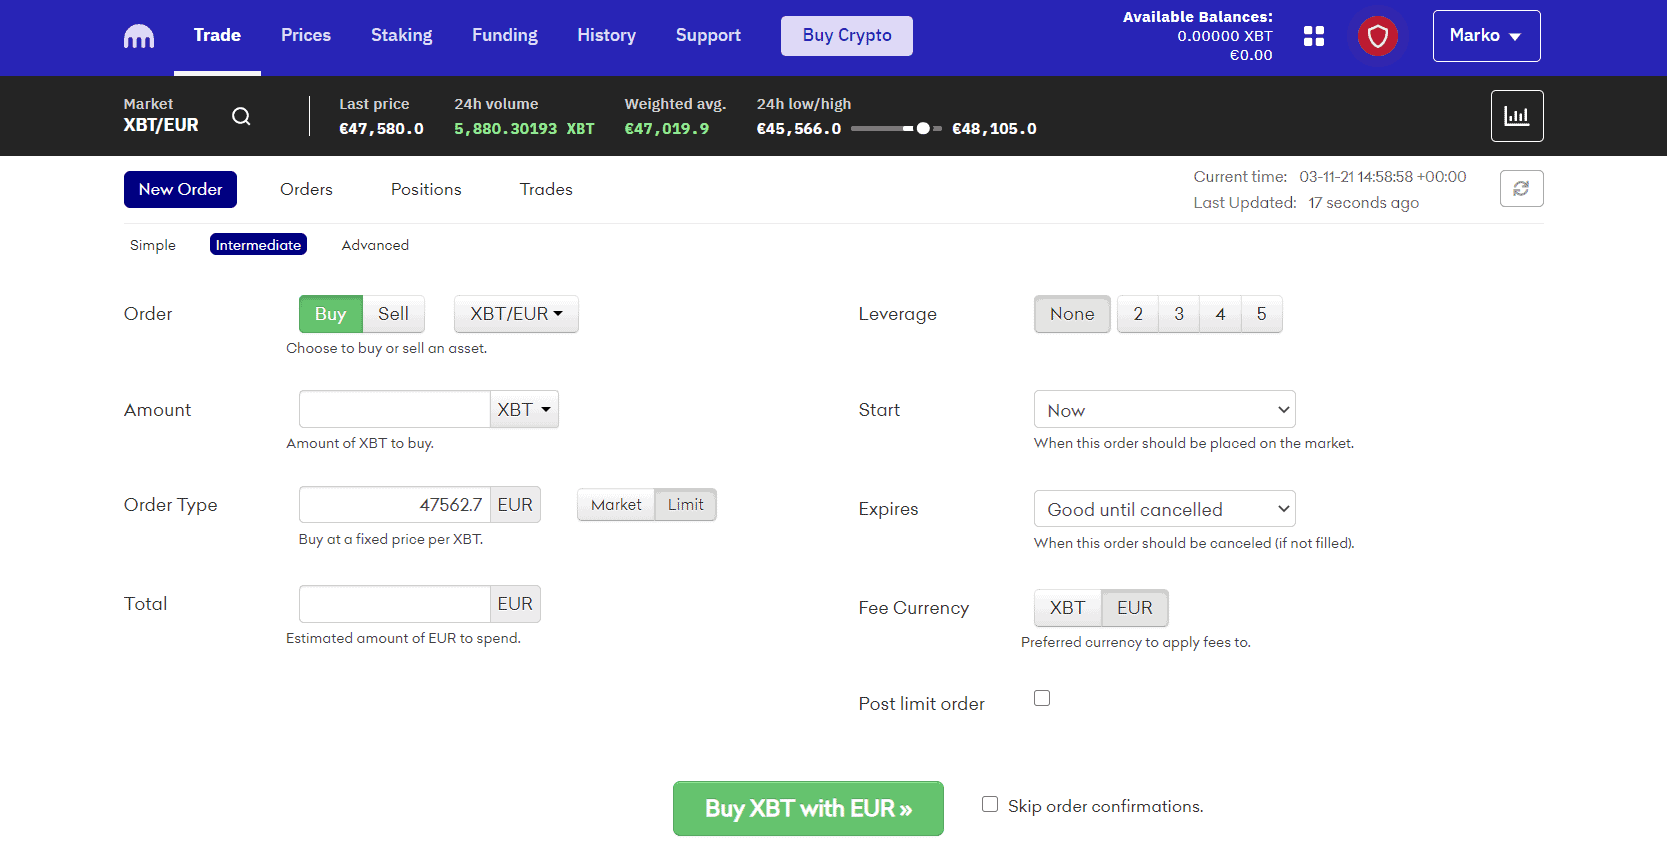
Task: Select Market order type
Action: (616, 505)
